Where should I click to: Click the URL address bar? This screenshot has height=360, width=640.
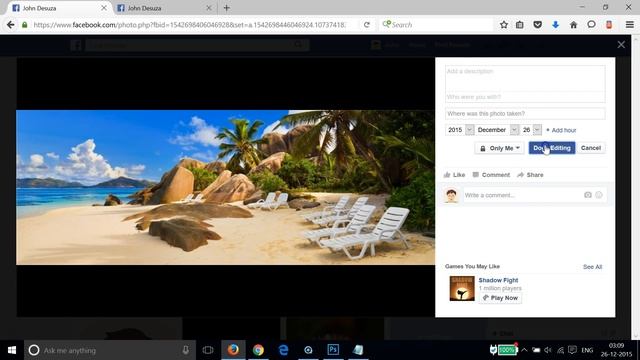point(189,25)
